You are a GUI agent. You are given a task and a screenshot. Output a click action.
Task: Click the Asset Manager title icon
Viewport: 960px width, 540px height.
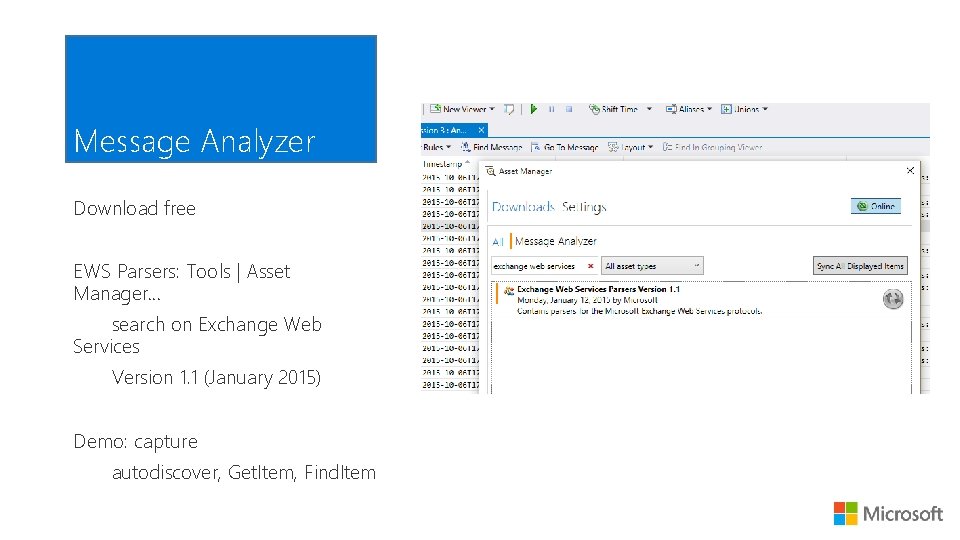490,171
